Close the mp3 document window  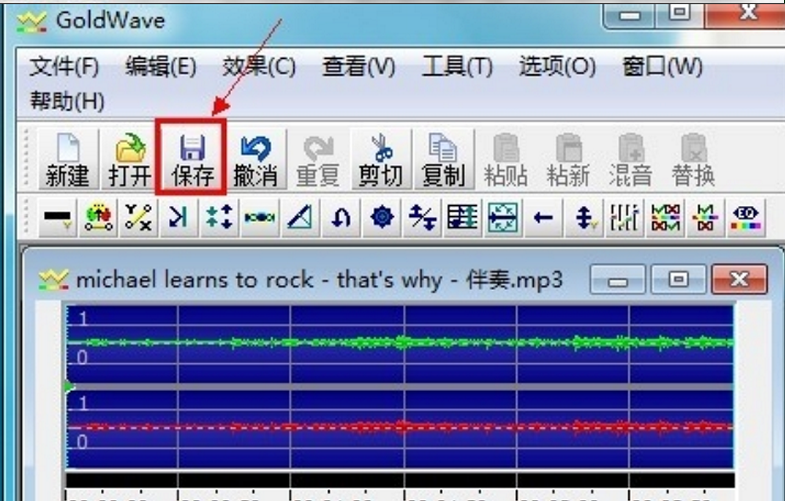[x=739, y=280]
